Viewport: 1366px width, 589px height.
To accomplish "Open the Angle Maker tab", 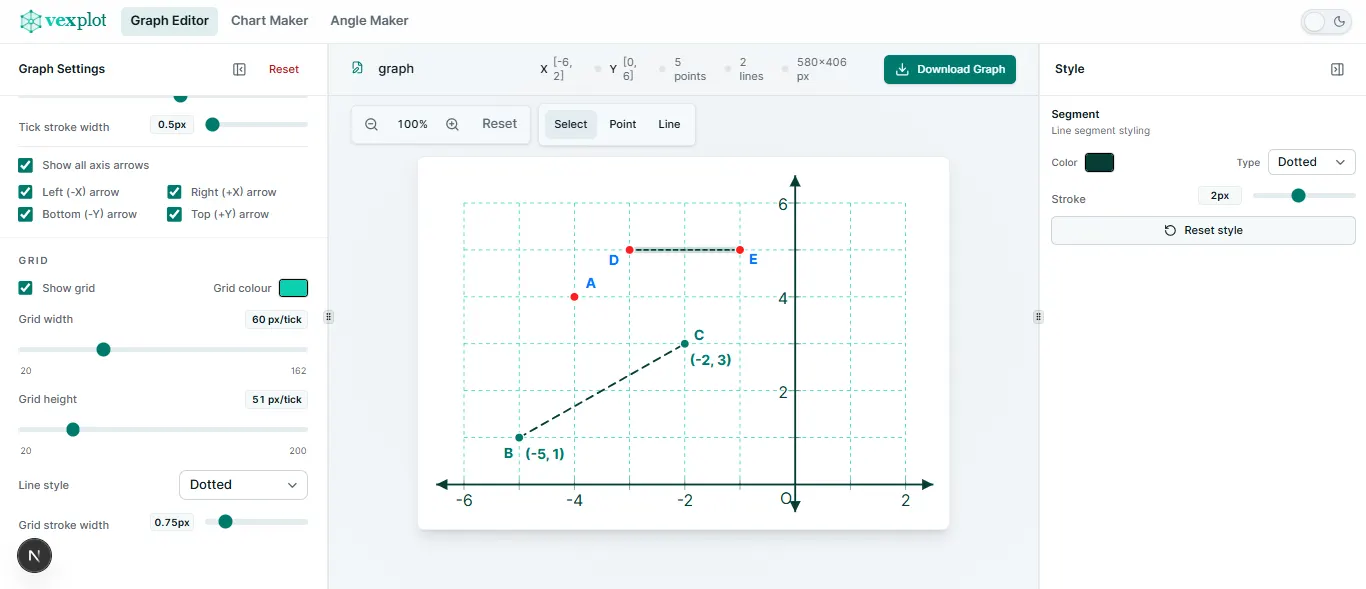I will (369, 21).
